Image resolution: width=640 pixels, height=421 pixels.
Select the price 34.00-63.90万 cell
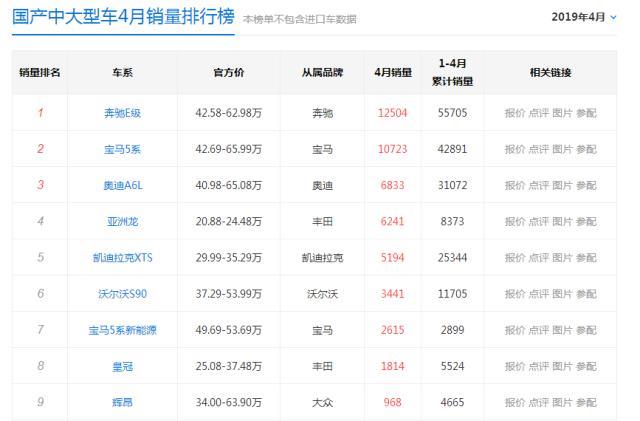tap(229, 402)
